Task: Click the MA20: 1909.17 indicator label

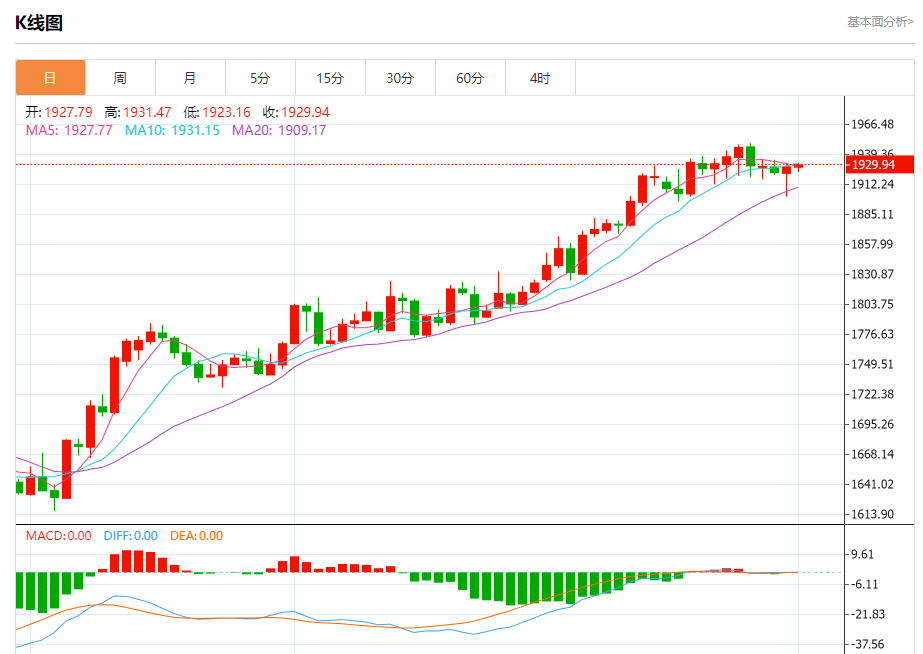Action: point(279,130)
